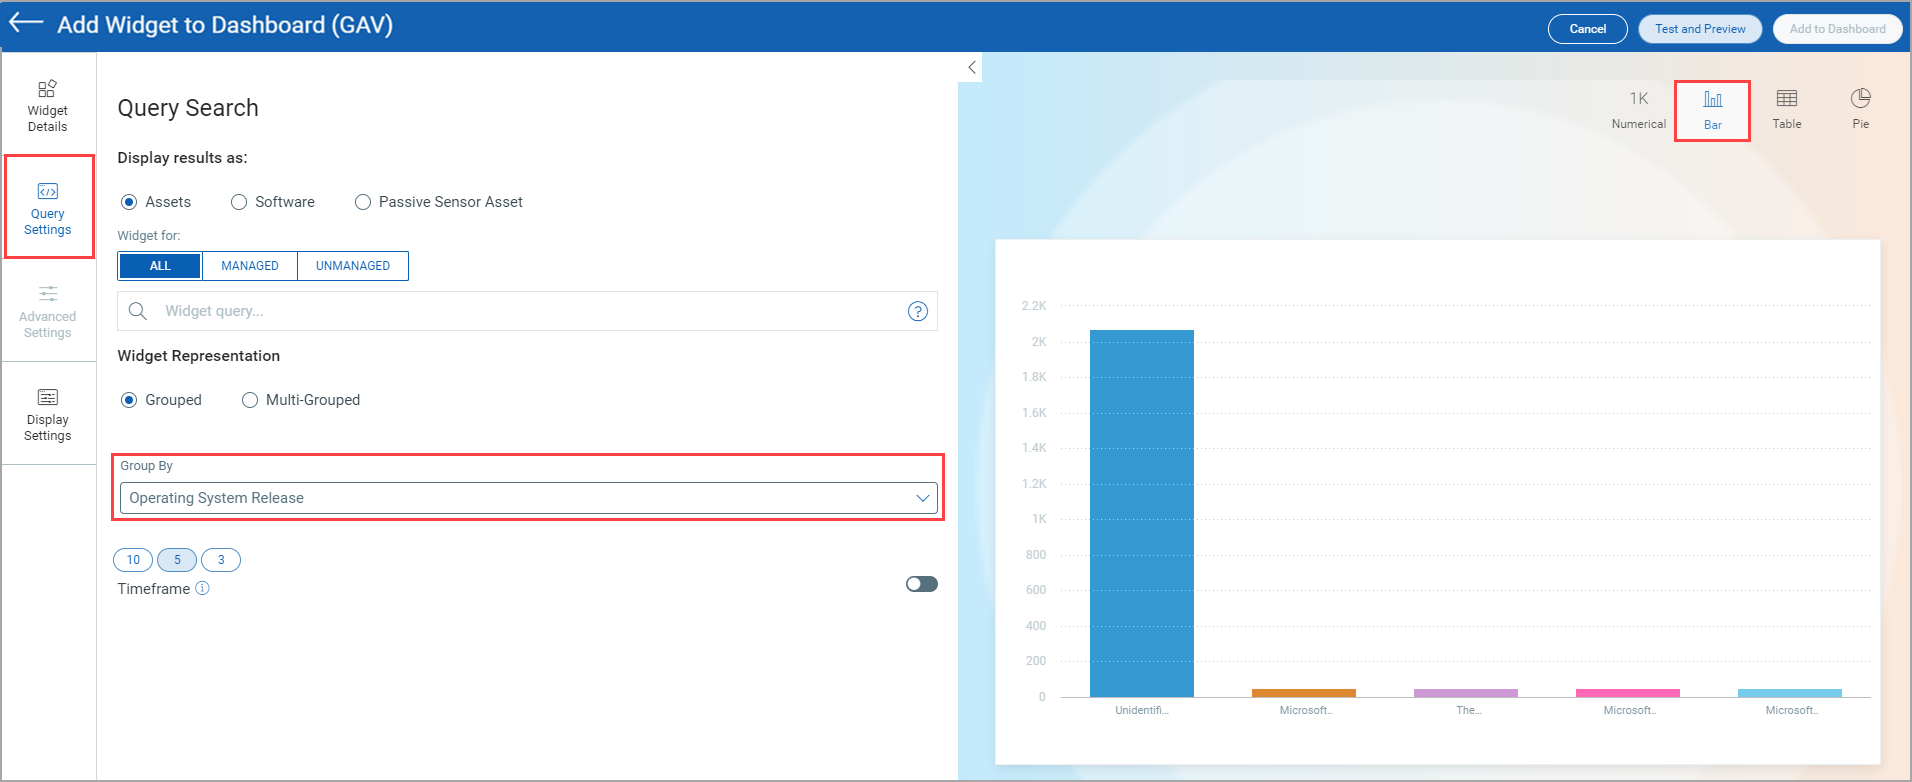This screenshot has width=1912, height=782.
Task: Select Multi-Grouped representation
Action: point(250,400)
